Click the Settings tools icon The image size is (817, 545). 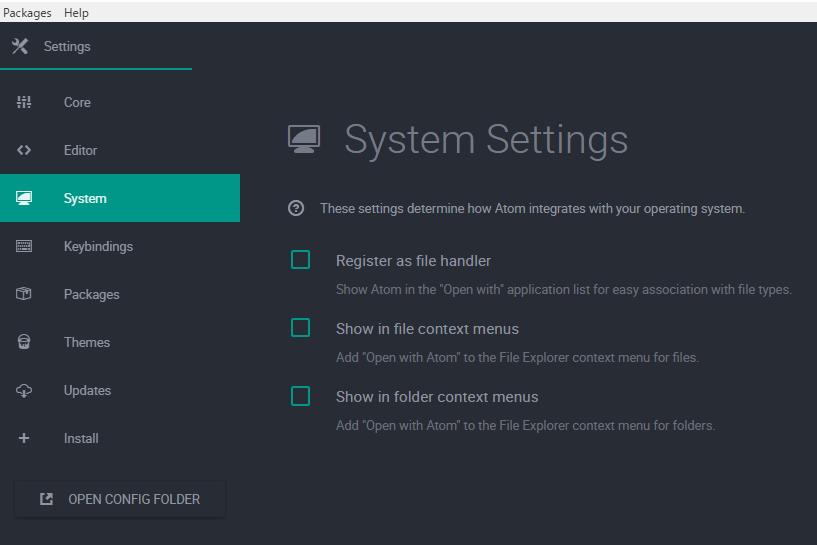[x=20, y=46]
